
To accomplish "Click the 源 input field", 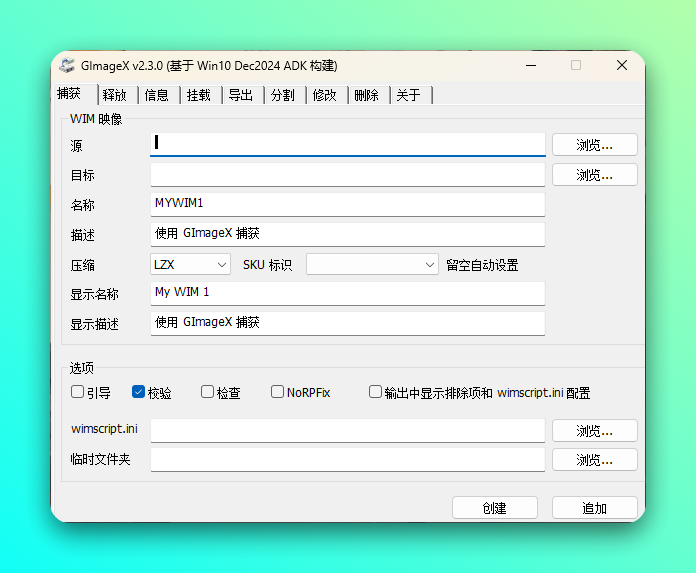I will pos(348,145).
